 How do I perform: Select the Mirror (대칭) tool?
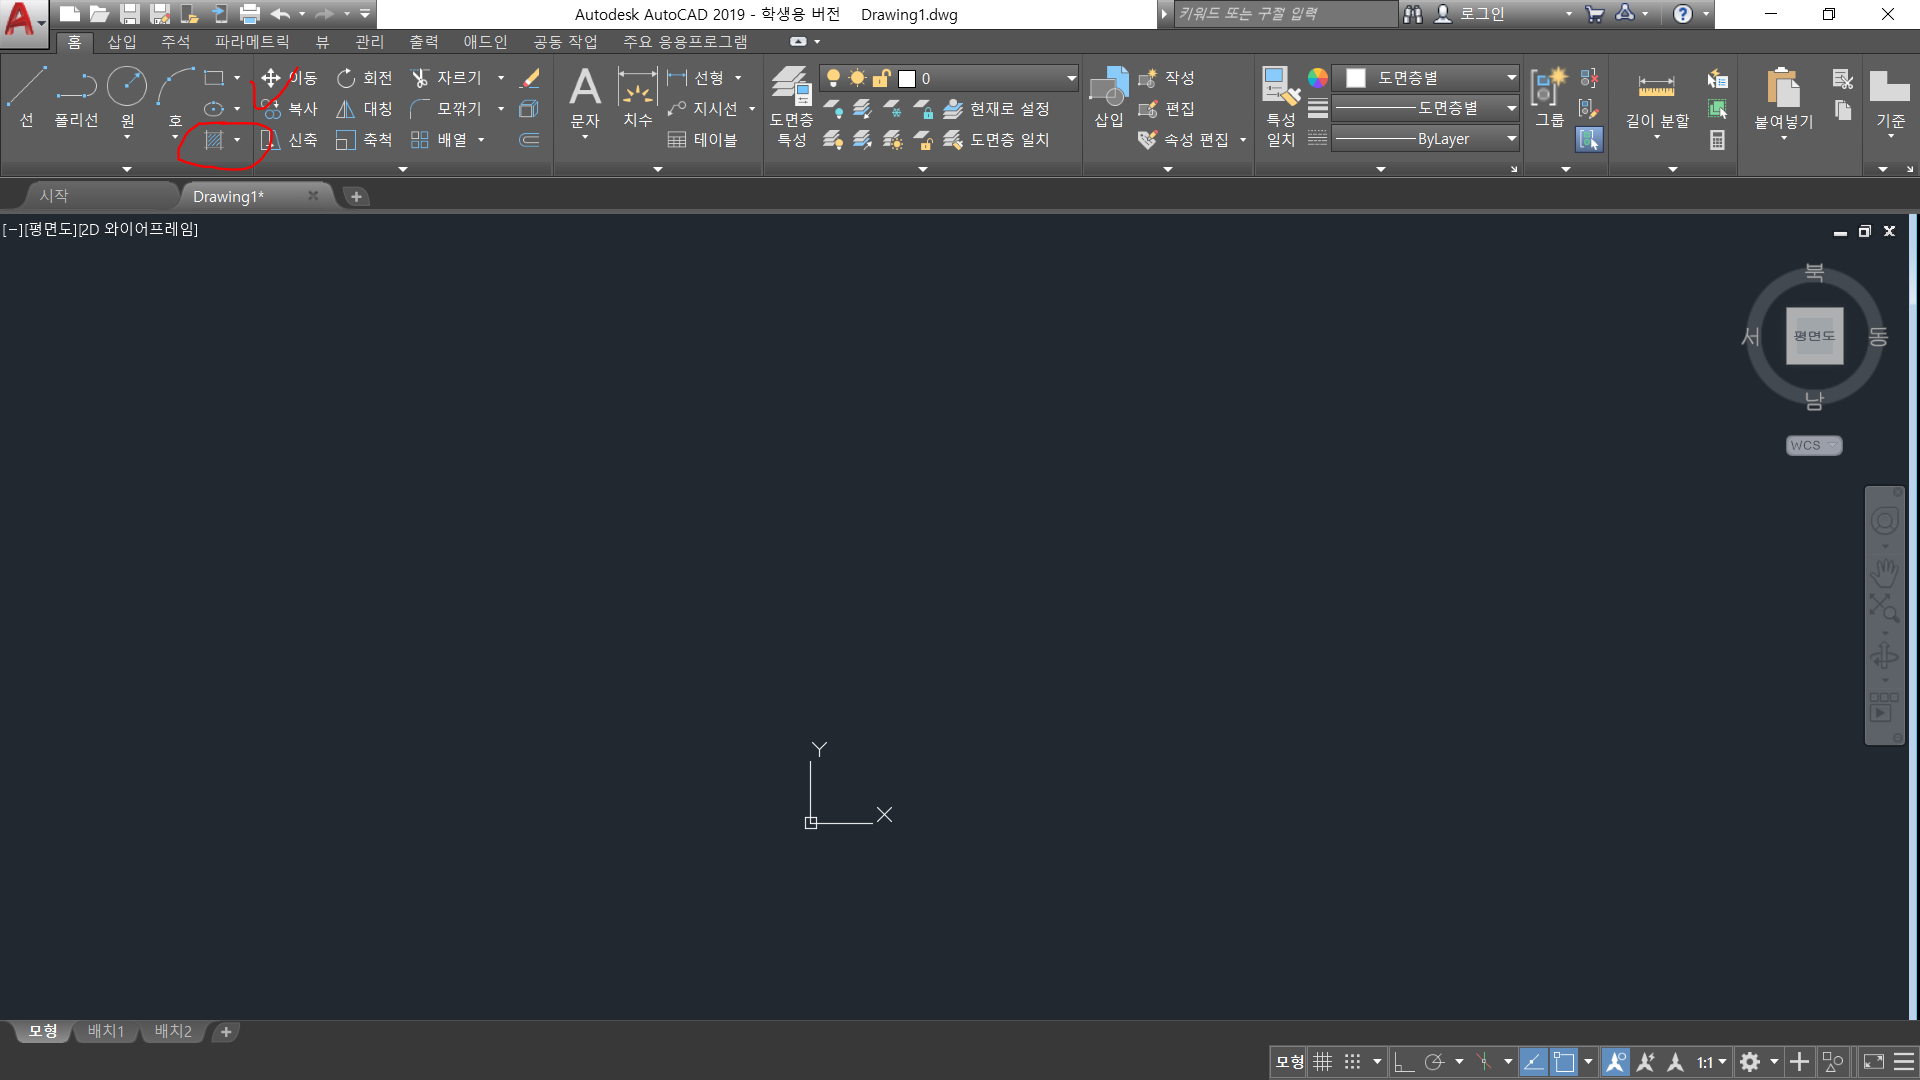click(x=364, y=109)
